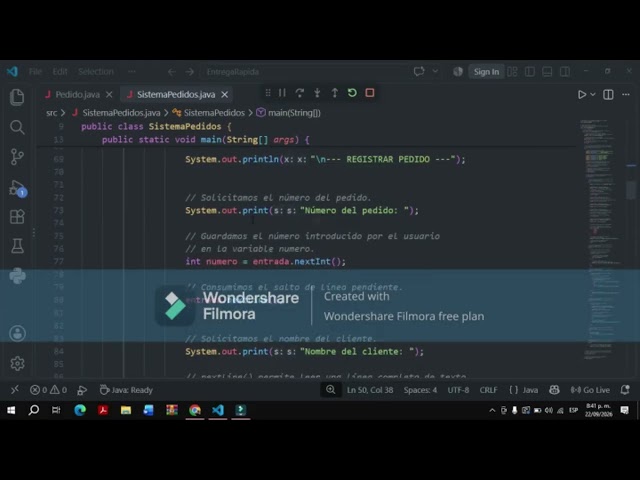
Task: Click the debug launch status icon
Action: [x=82, y=390]
